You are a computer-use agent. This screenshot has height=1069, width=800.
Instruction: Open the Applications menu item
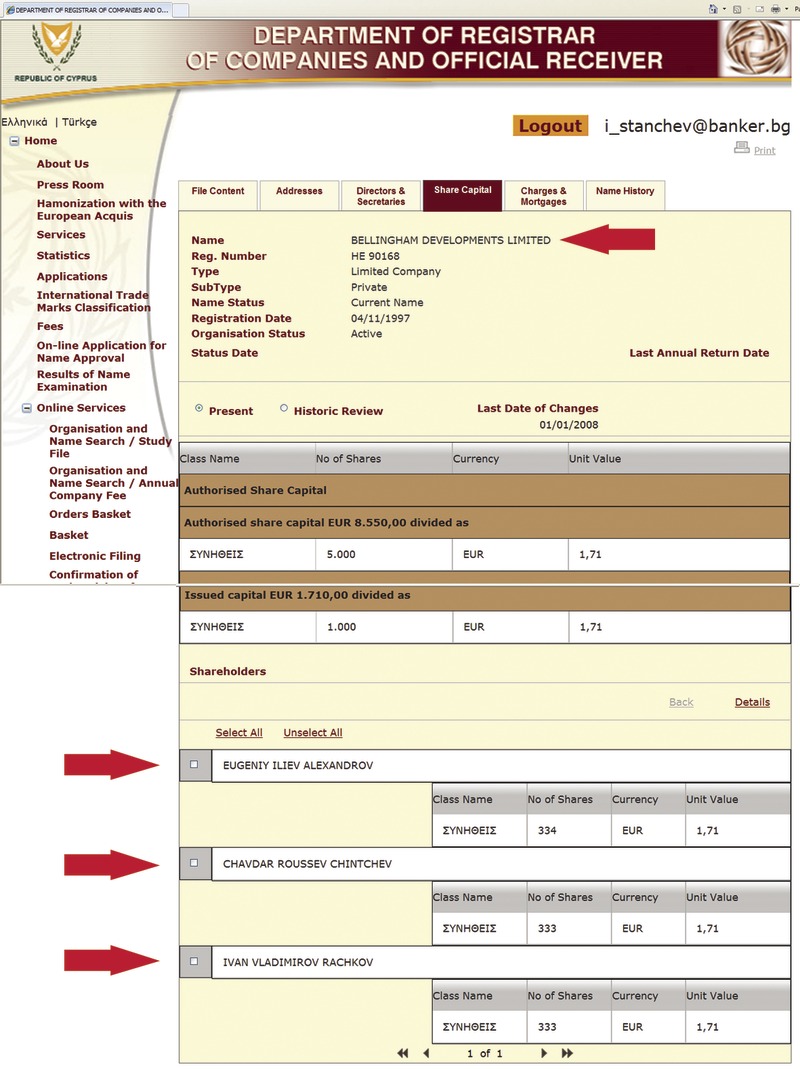(x=72, y=276)
